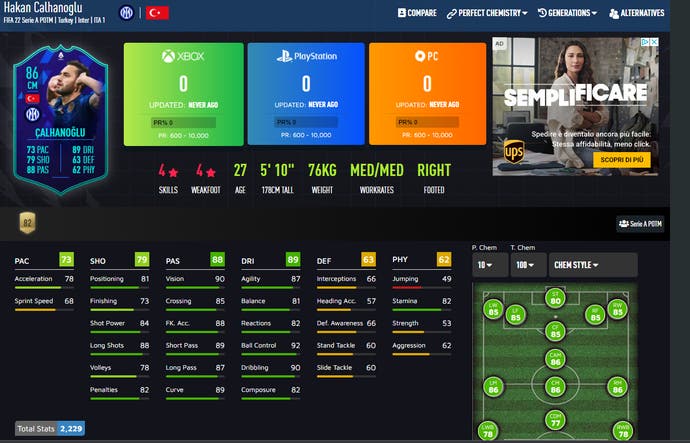Click the Long Shots 88 stat row

(120, 348)
